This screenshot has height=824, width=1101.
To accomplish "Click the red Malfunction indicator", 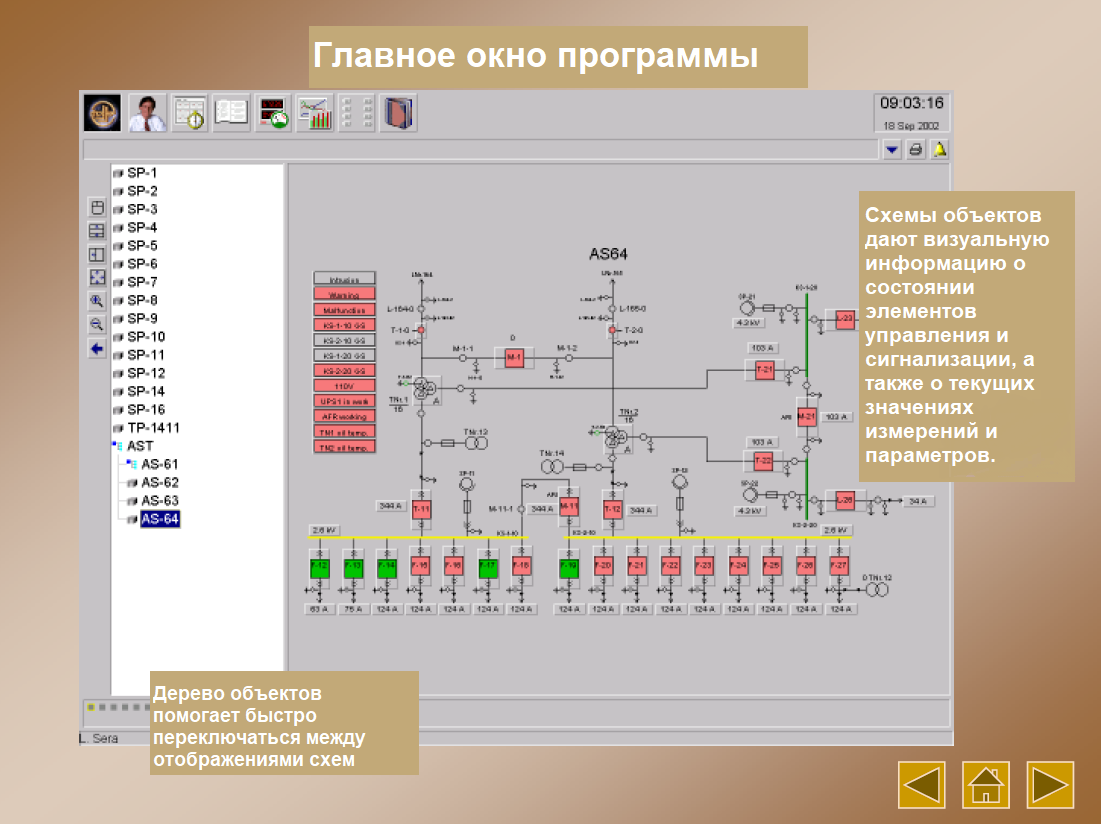I will 344,310.
